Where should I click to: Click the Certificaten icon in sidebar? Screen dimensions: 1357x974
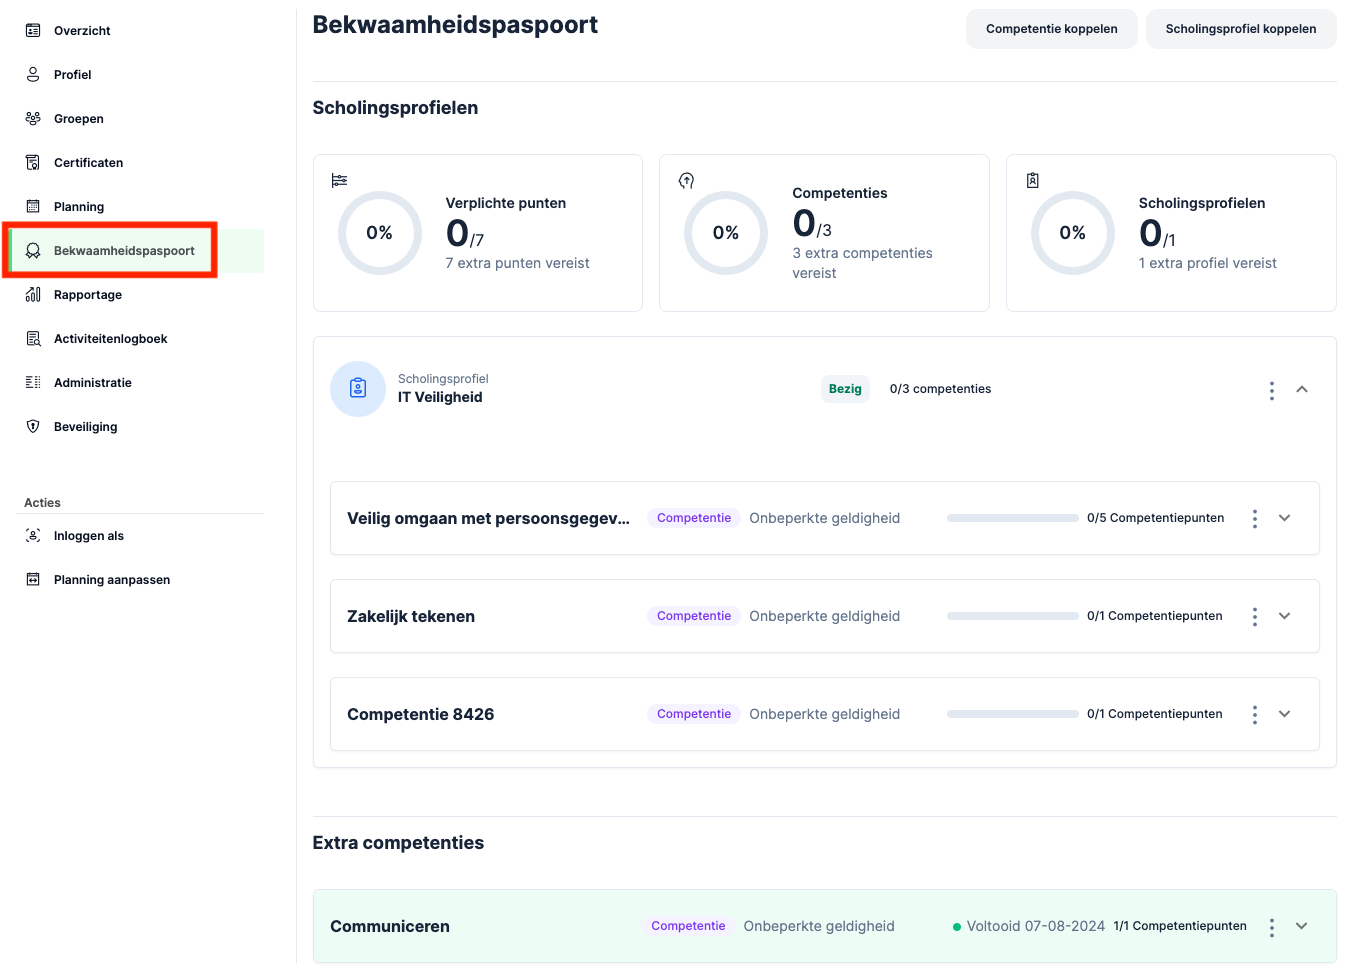tap(33, 163)
